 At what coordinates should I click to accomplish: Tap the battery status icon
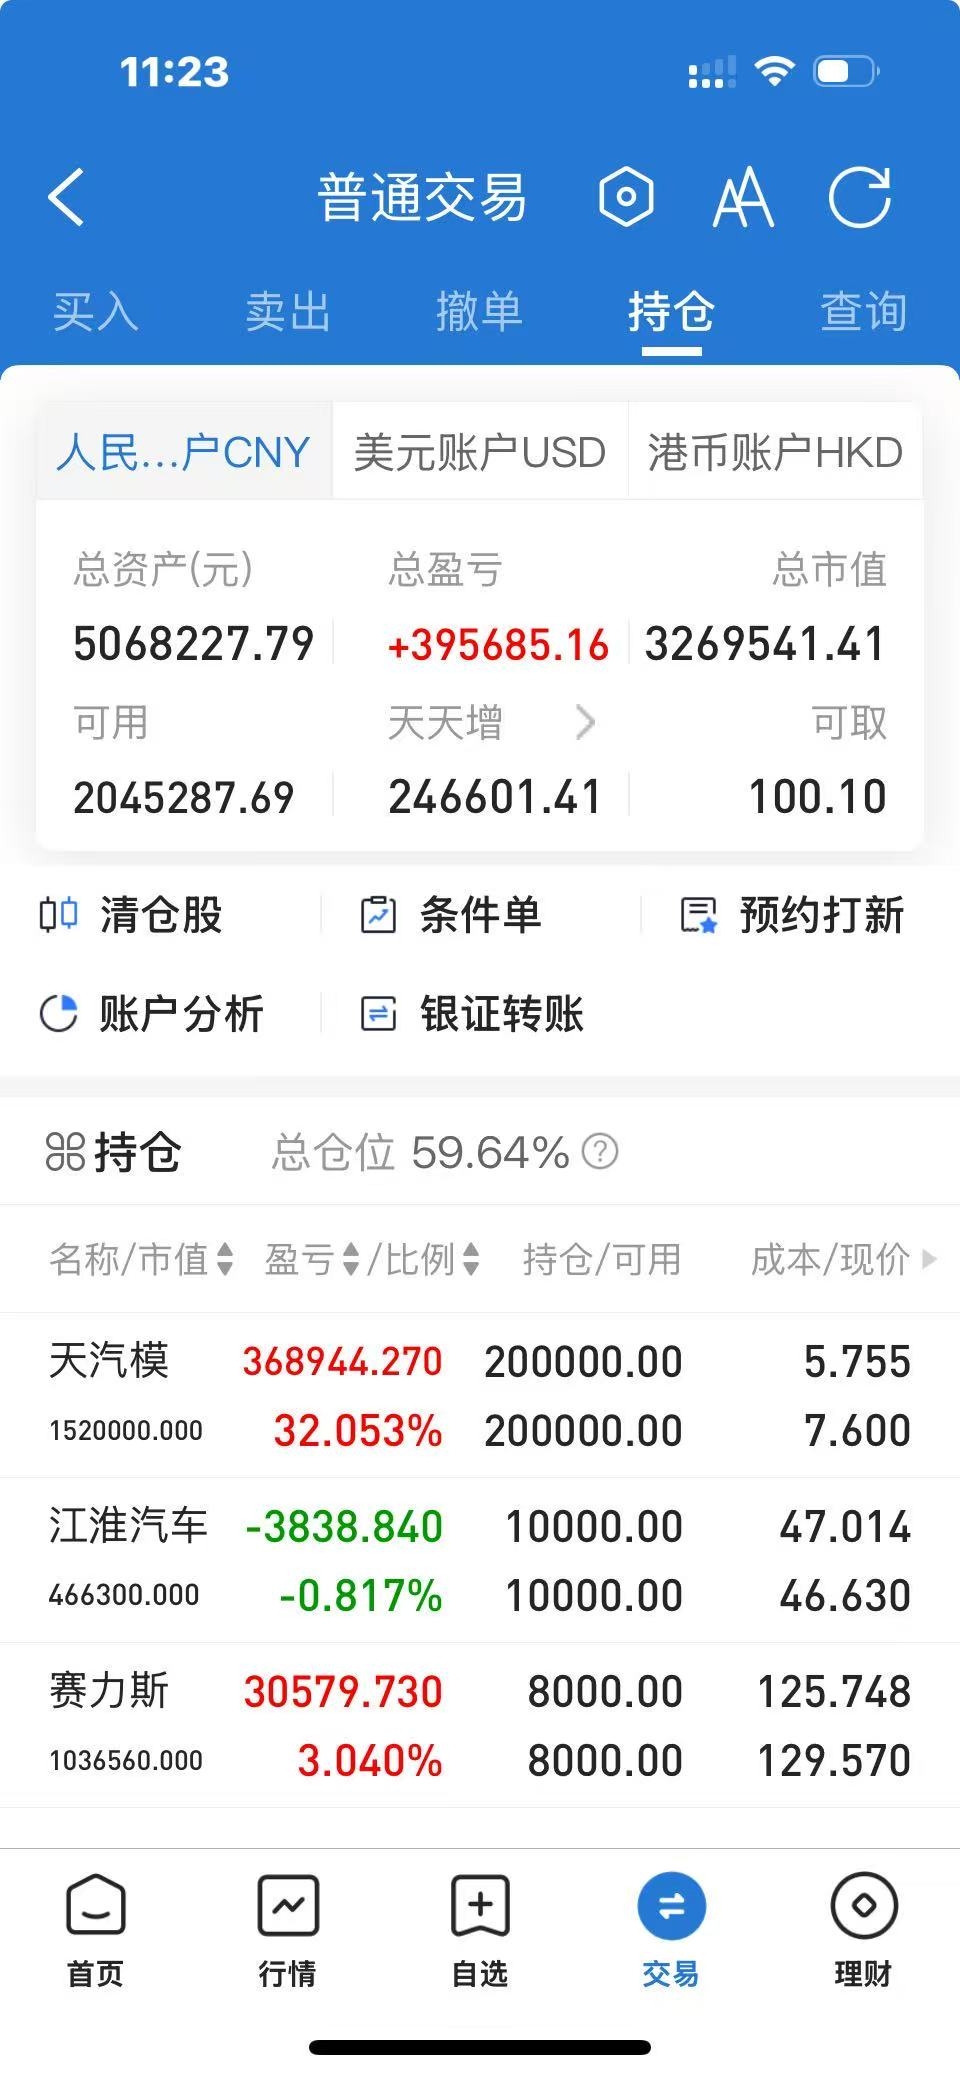pos(846,71)
